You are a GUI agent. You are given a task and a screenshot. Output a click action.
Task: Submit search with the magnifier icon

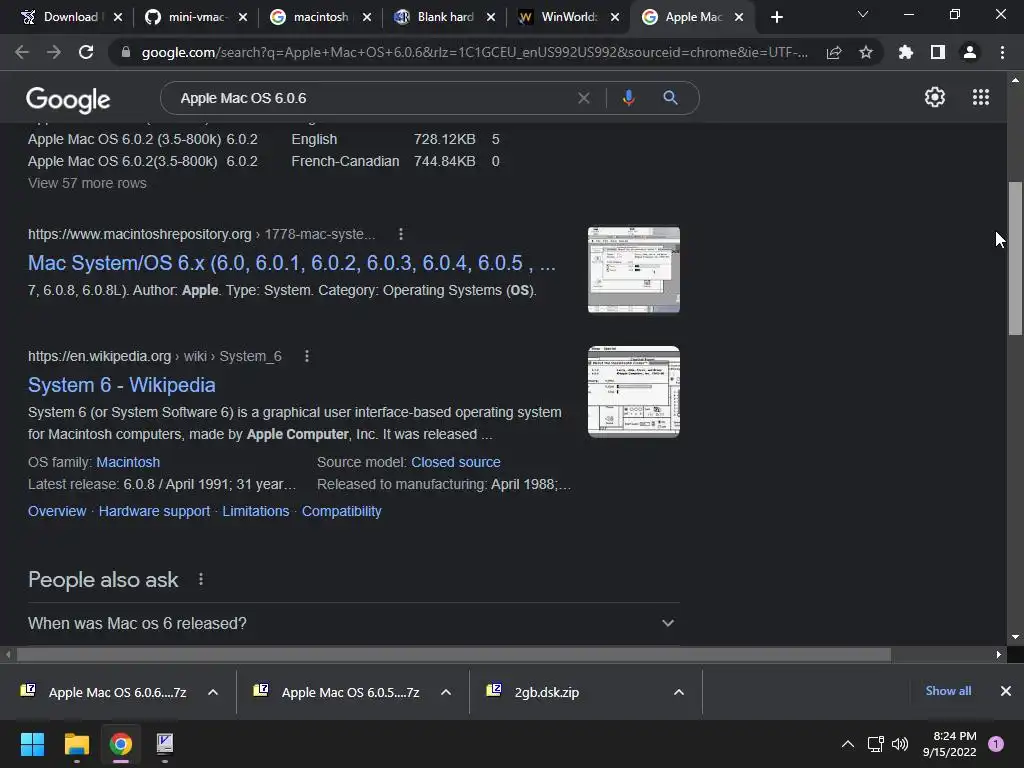(x=670, y=98)
